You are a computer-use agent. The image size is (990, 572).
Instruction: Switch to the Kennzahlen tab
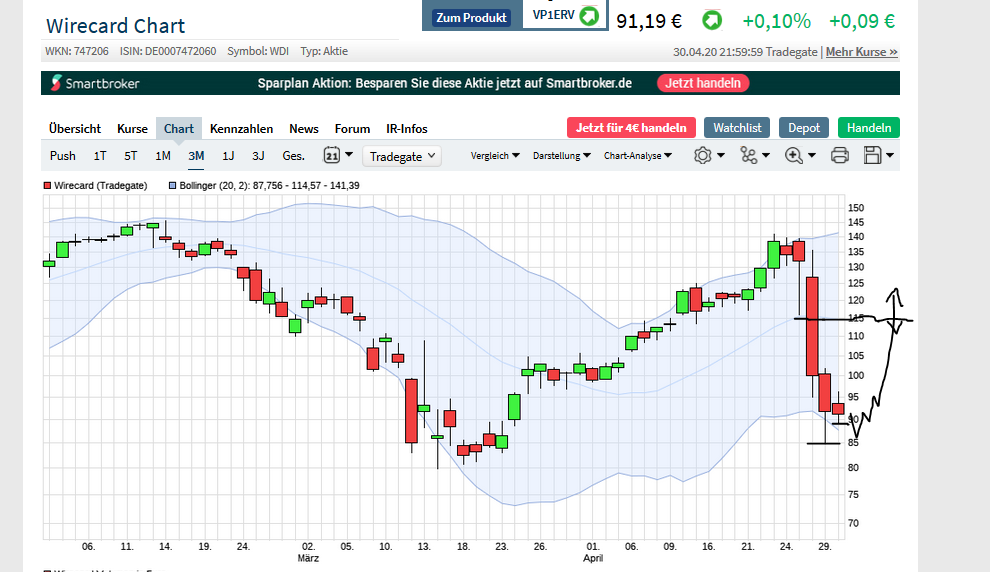pos(242,128)
